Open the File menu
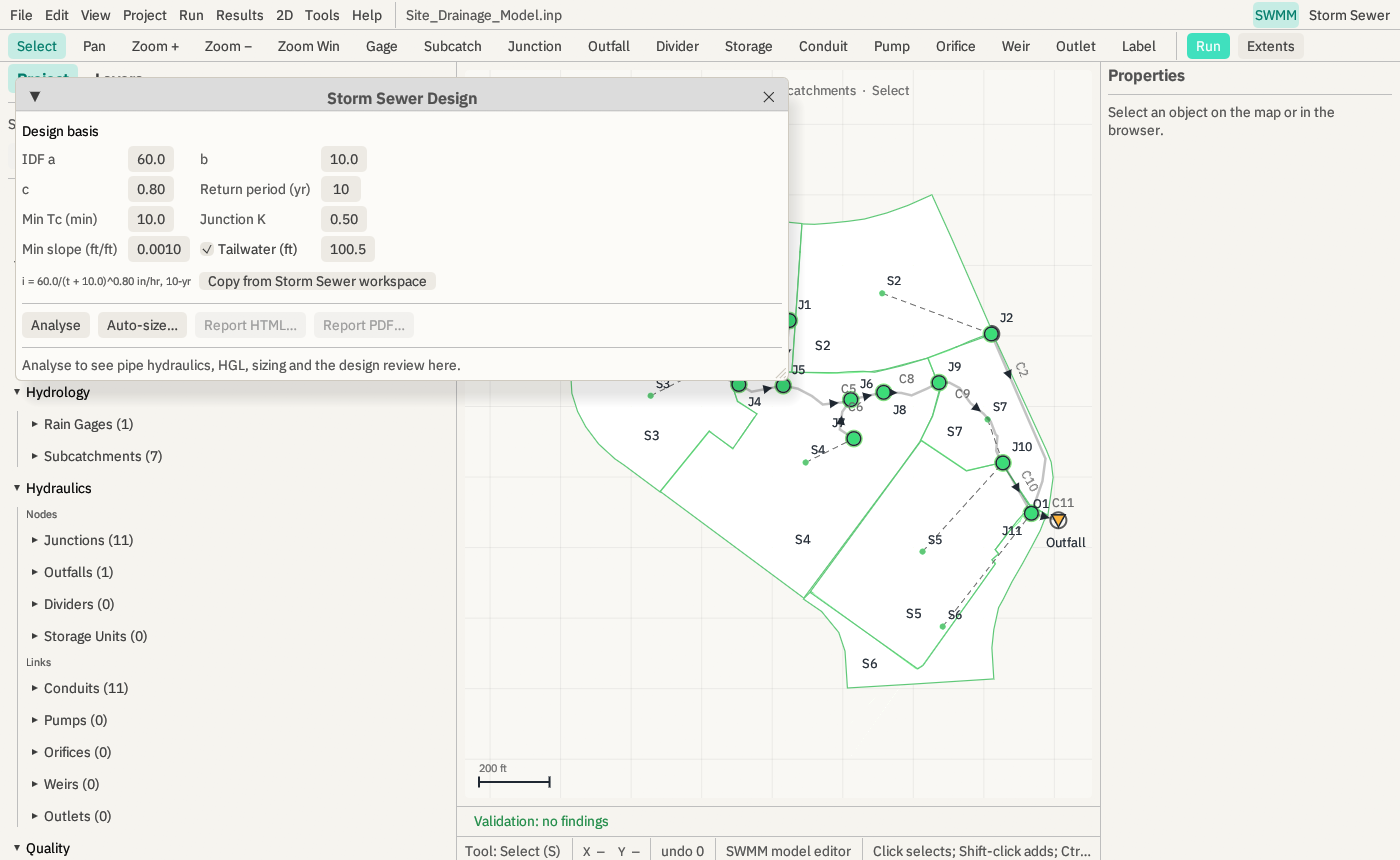This screenshot has width=1400, height=860. (21, 15)
